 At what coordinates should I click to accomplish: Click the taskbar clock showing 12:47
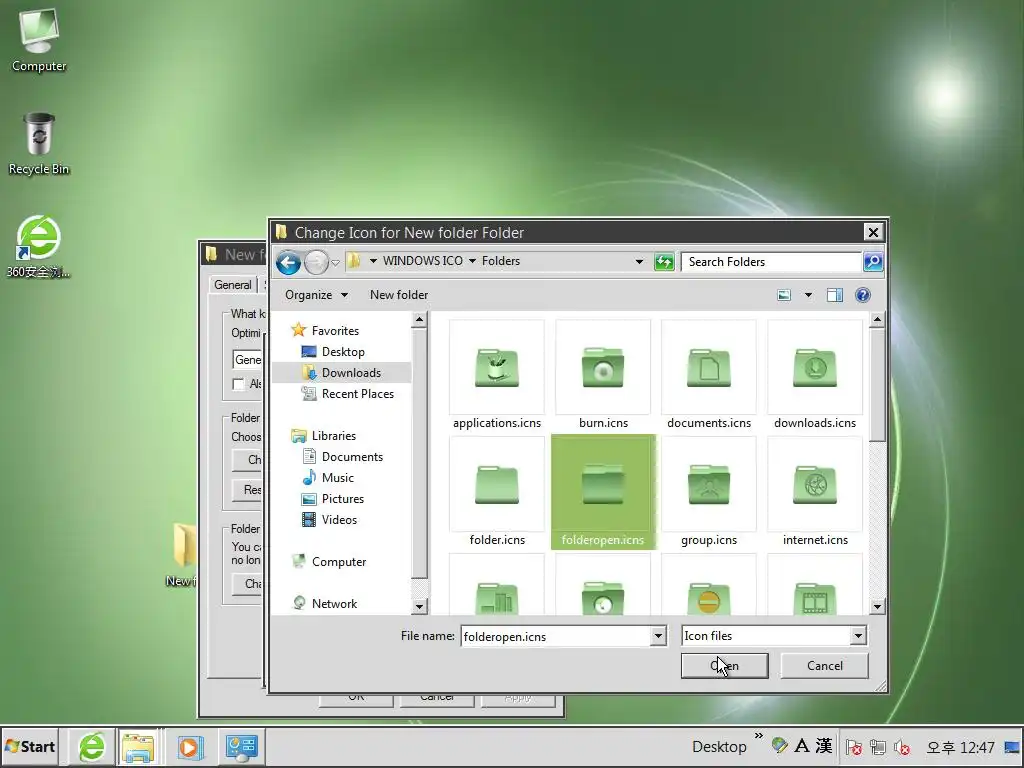961,747
